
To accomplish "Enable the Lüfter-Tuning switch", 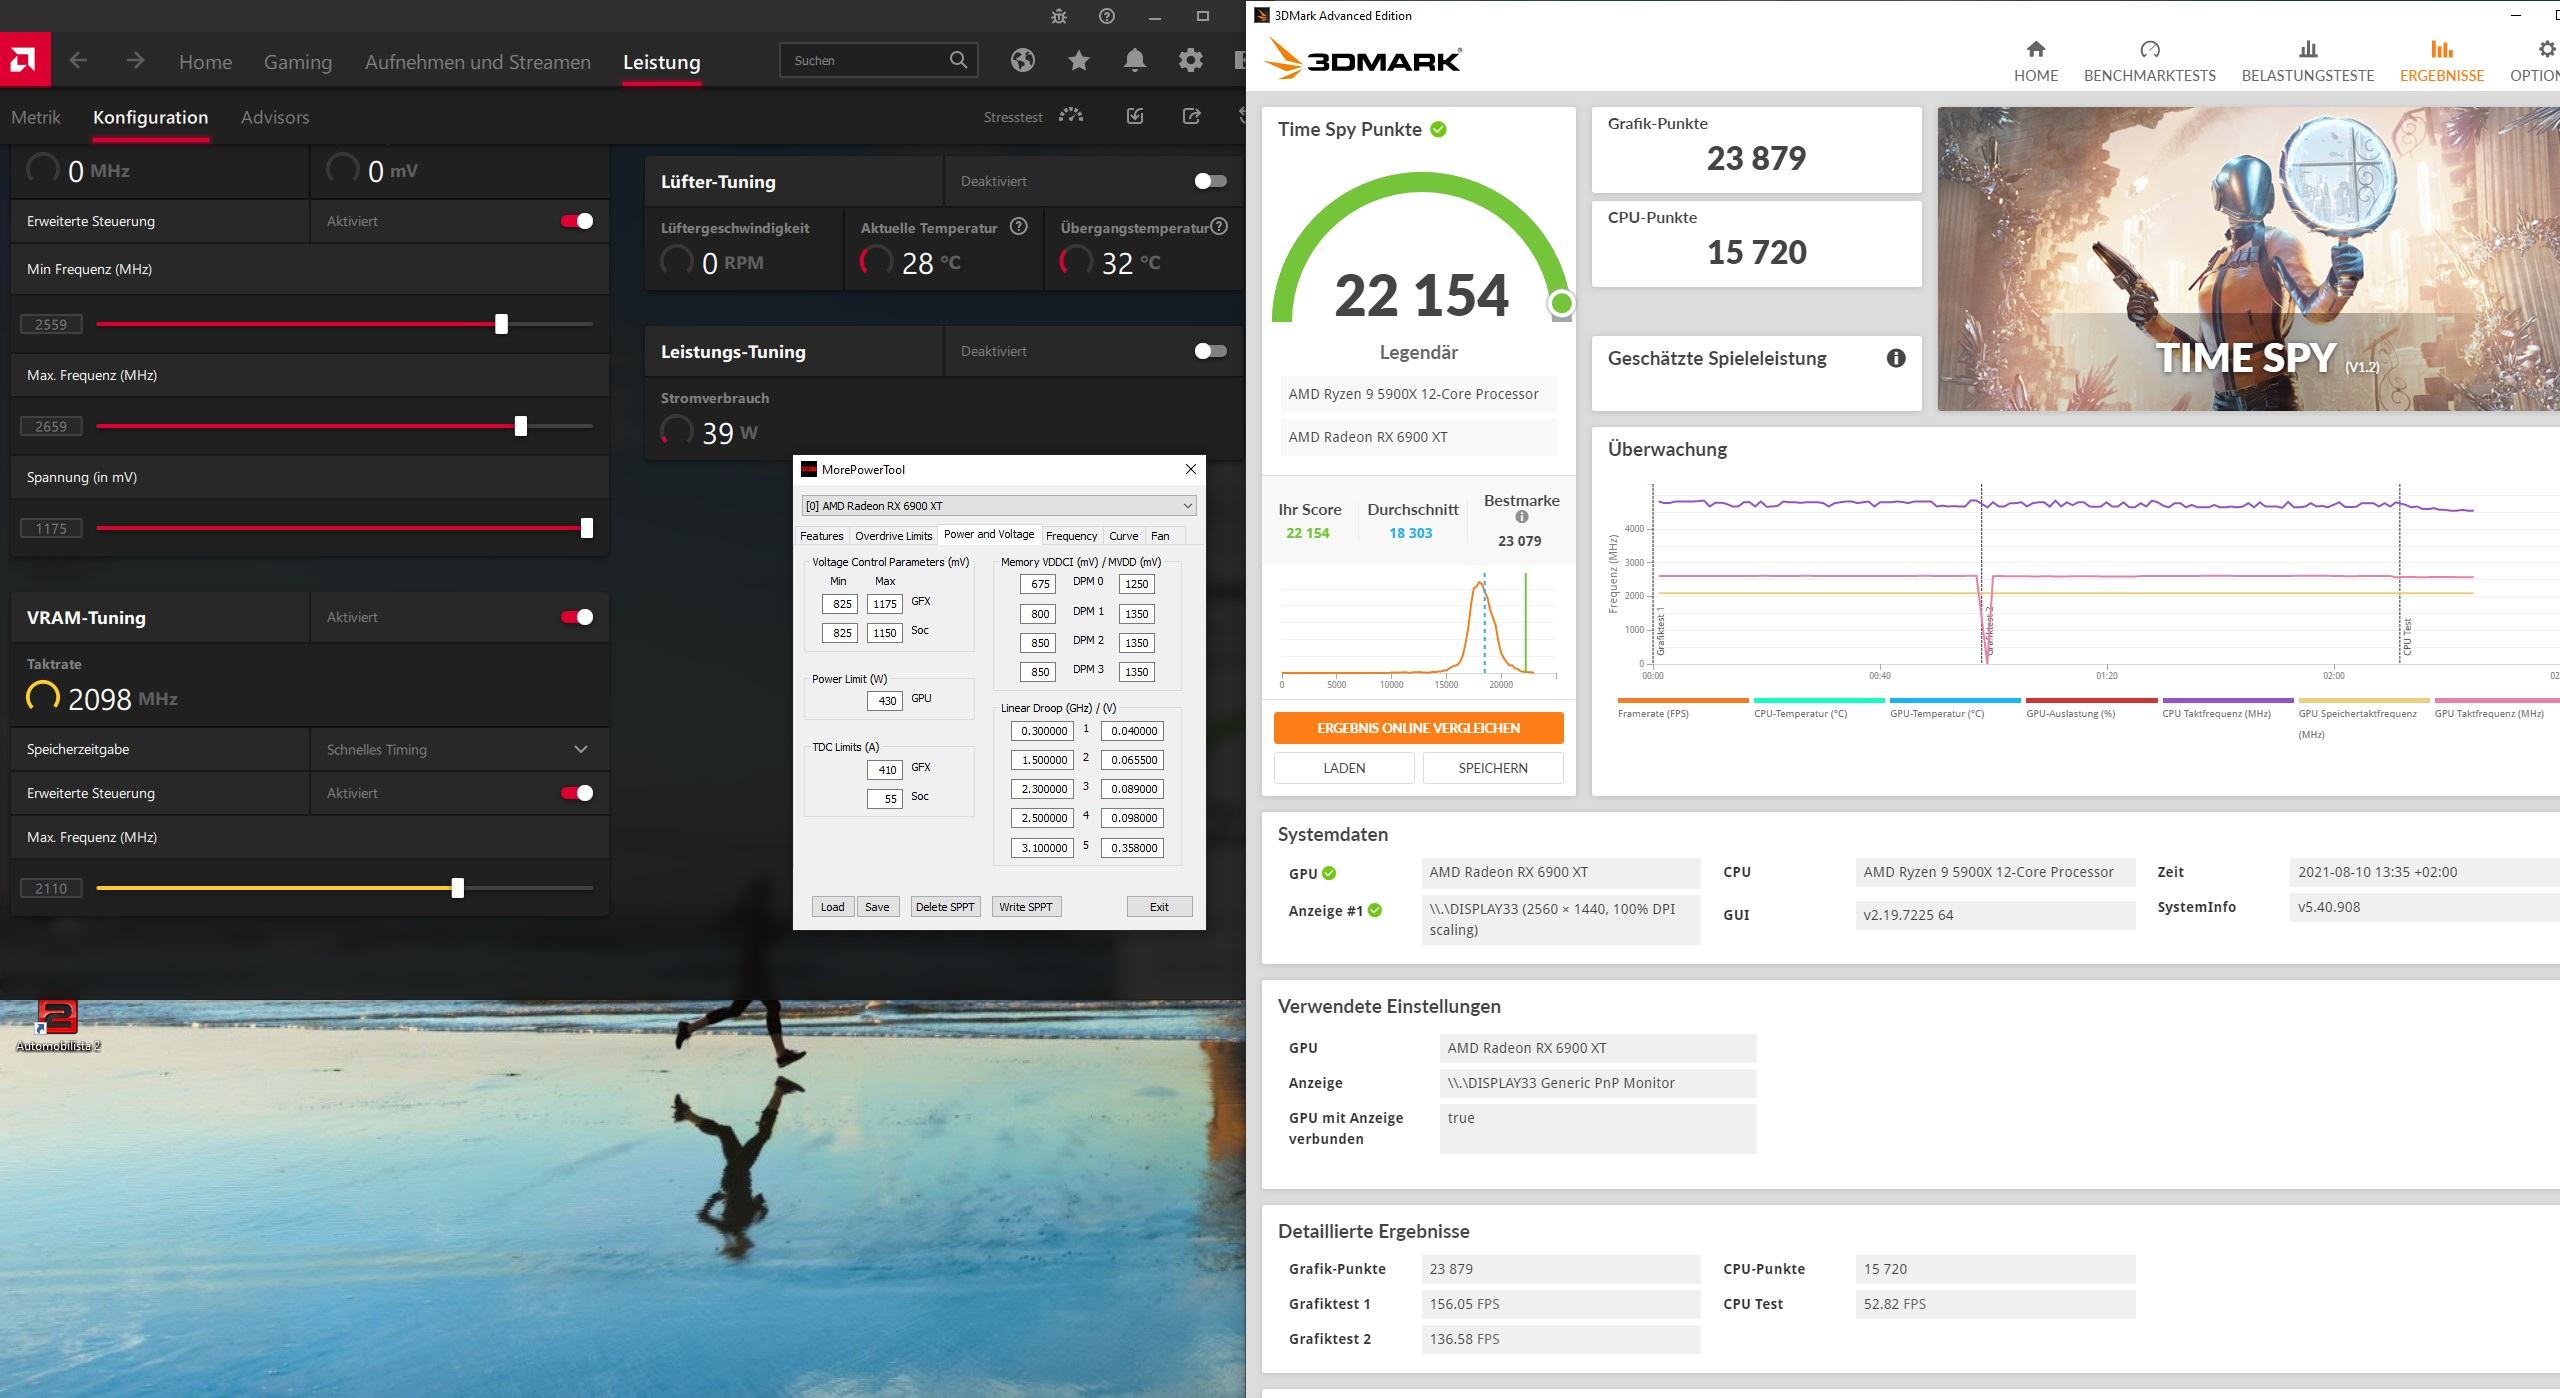I will point(1210,181).
